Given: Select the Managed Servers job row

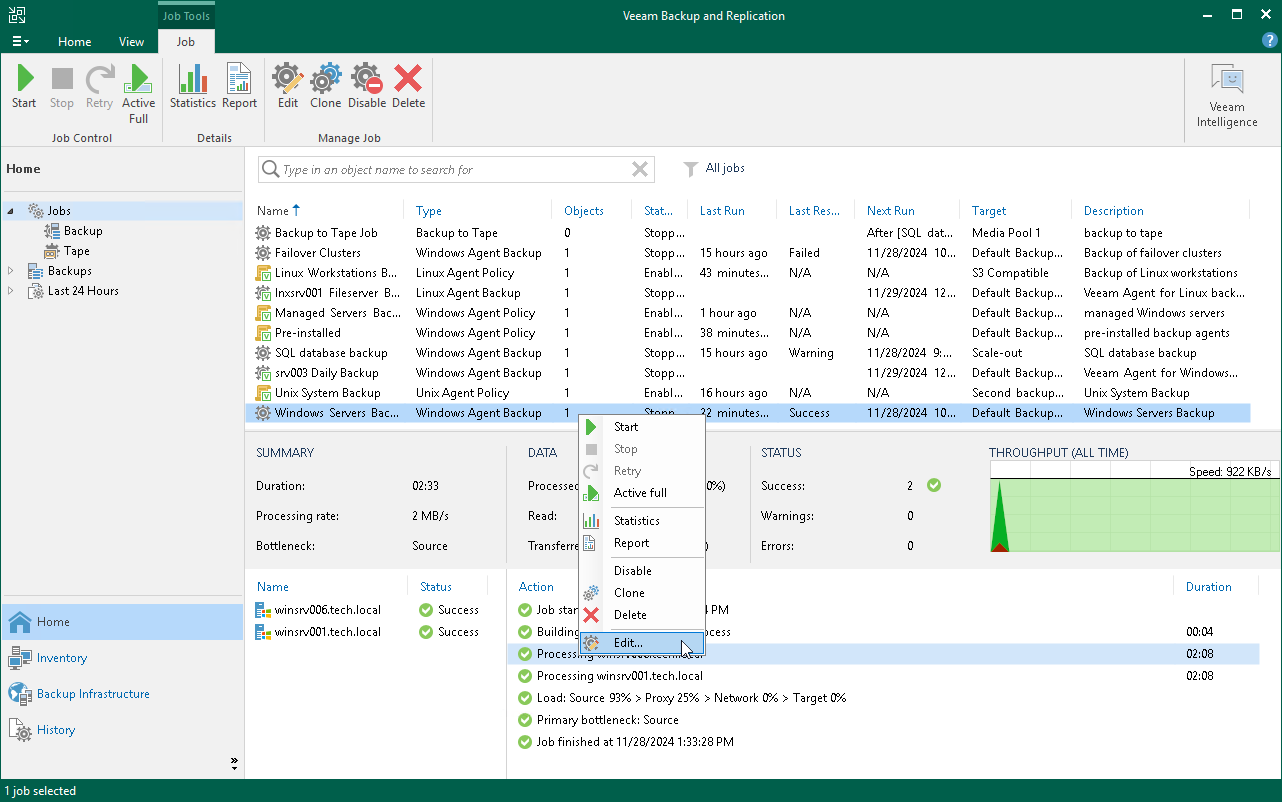Looking at the screenshot, I should (748, 313).
